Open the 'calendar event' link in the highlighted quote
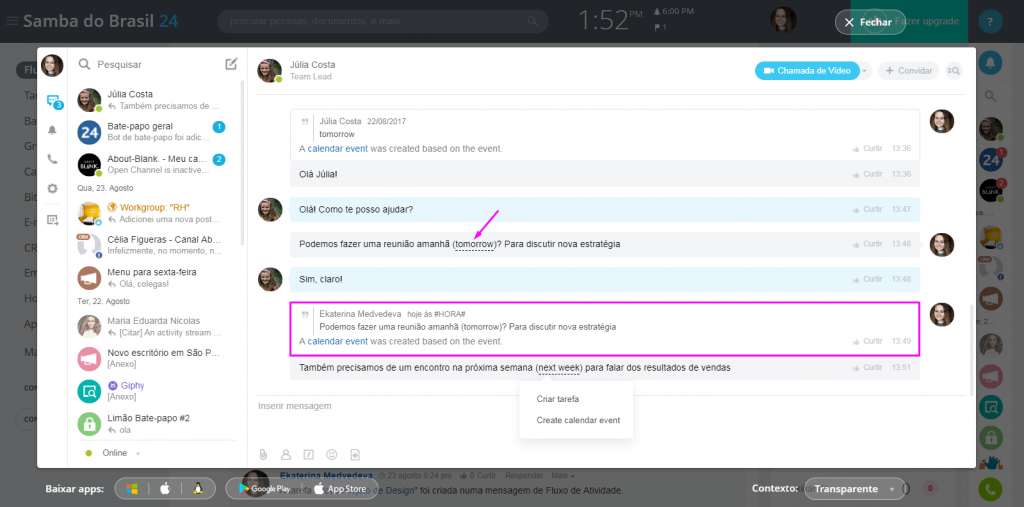Image resolution: width=1024 pixels, height=507 pixels. click(338, 341)
